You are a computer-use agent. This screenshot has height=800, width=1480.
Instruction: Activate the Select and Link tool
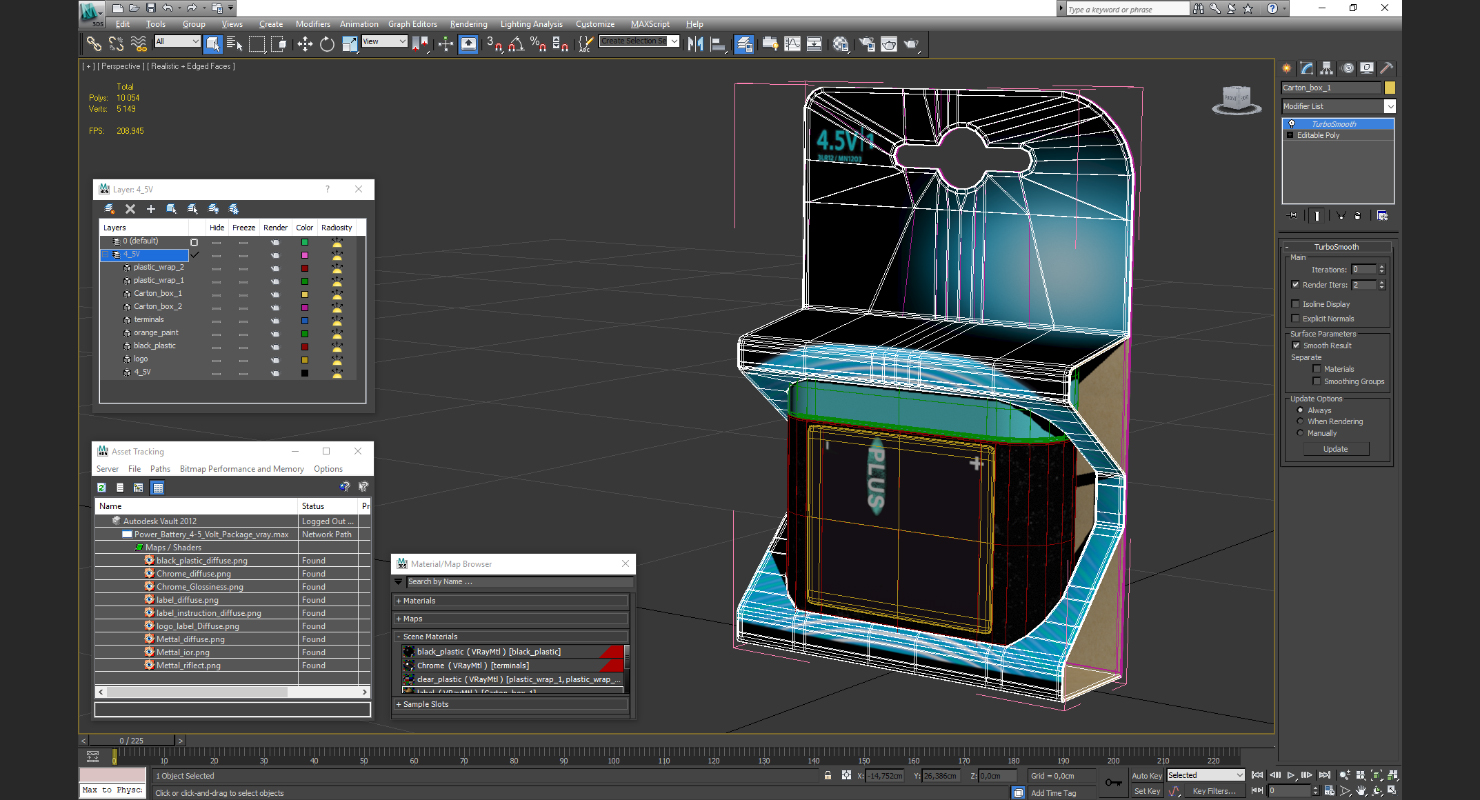93,44
